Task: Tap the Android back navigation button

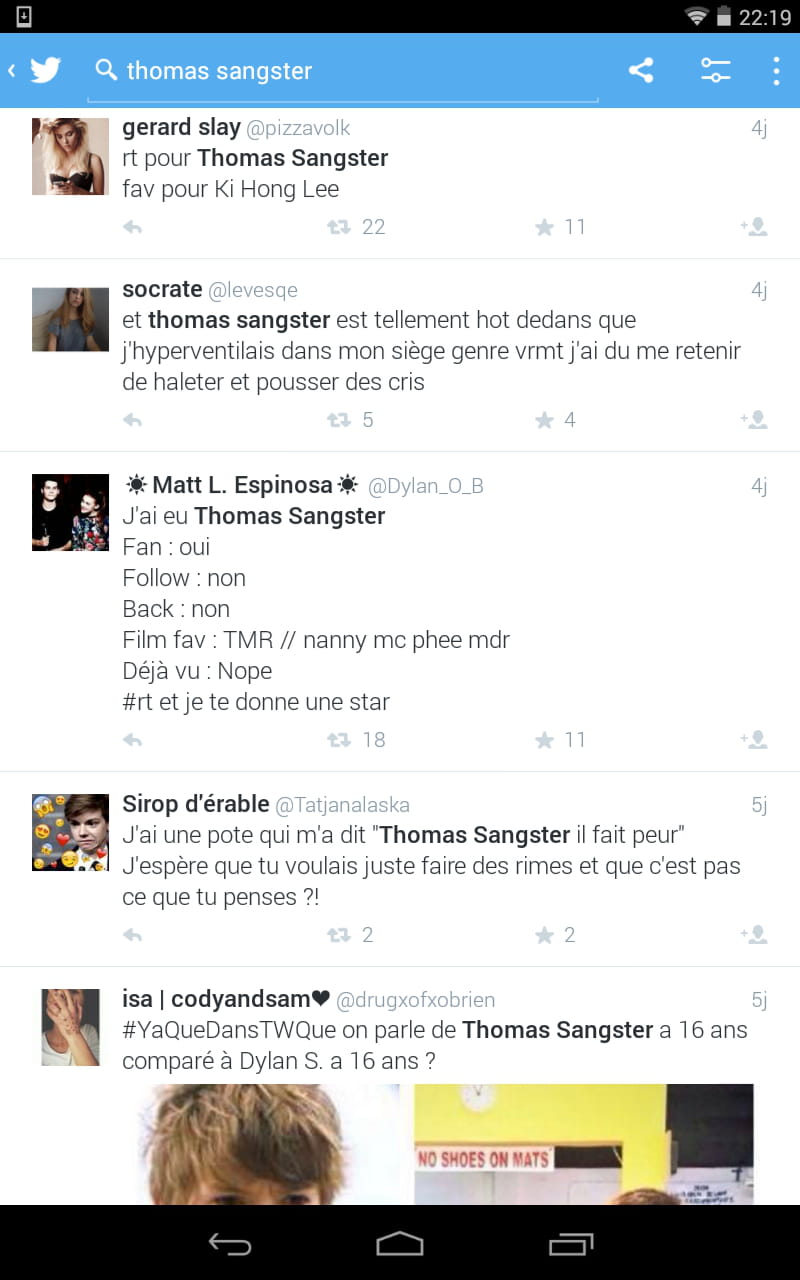Action: [x=229, y=1243]
